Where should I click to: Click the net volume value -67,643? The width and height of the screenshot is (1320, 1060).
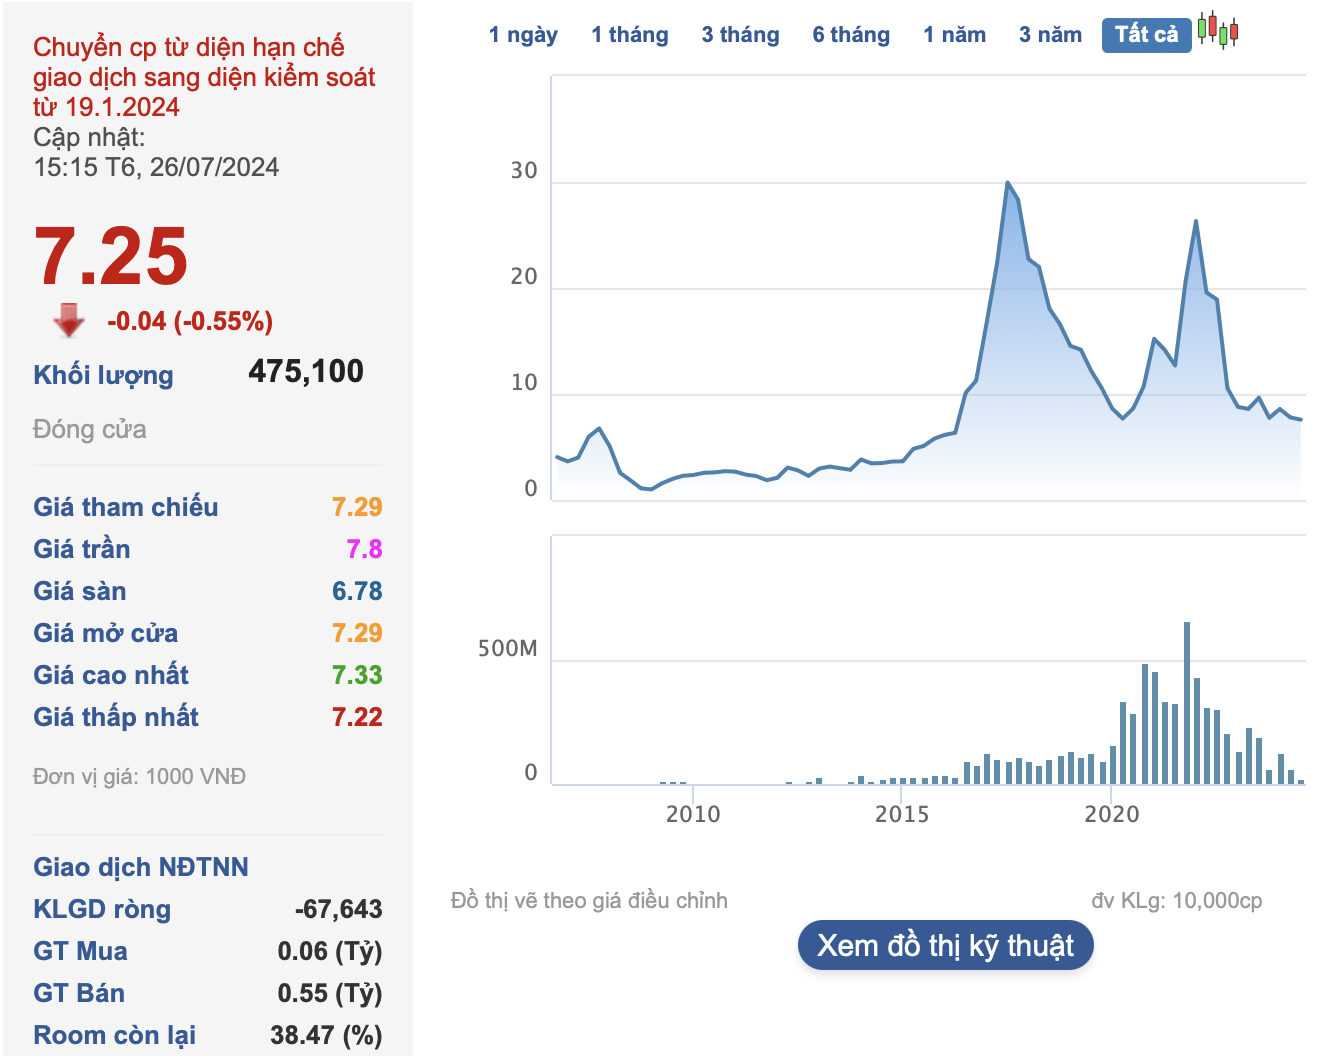click(338, 909)
